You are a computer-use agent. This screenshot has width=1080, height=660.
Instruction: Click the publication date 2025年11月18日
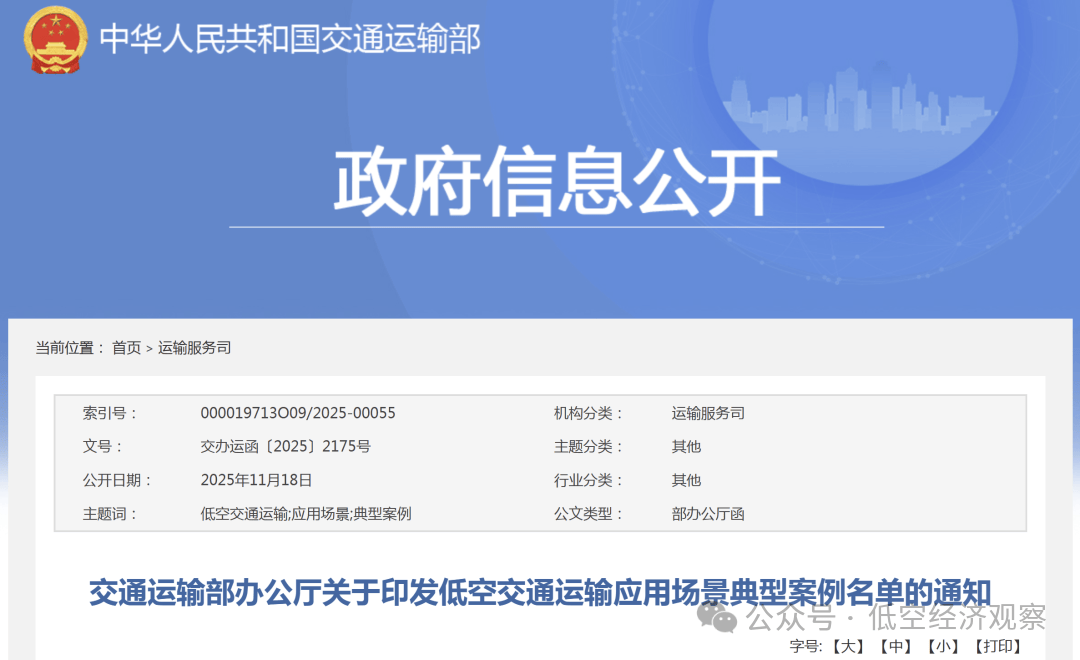coord(256,480)
